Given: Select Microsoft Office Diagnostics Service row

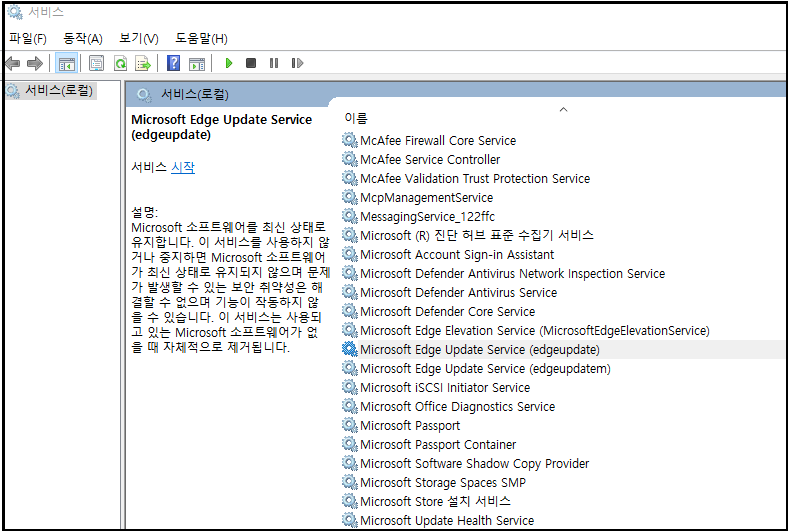Looking at the screenshot, I should click(457, 407).
